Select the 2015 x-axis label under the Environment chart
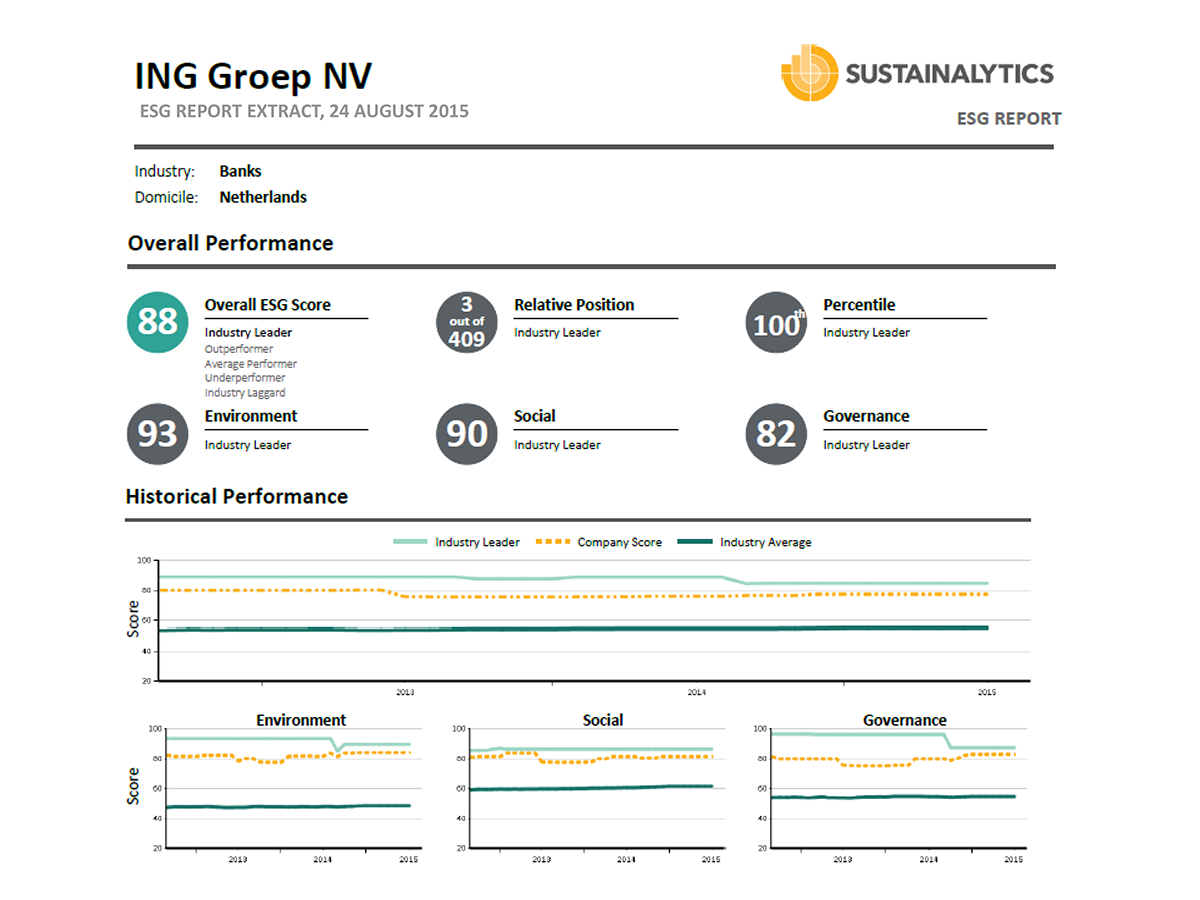The height and width of the screenshot is (900, 1200). (409, 859)
